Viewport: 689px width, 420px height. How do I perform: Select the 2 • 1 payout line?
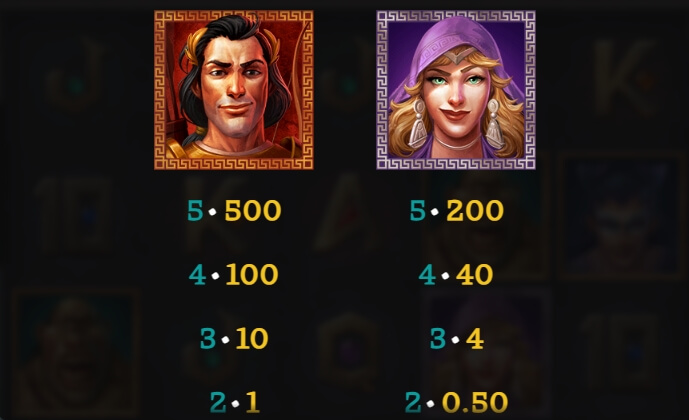tap(235, 402)
